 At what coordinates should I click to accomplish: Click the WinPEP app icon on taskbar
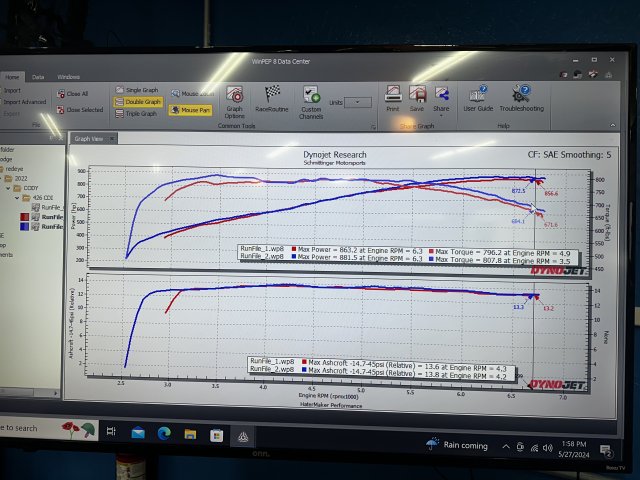243,437
